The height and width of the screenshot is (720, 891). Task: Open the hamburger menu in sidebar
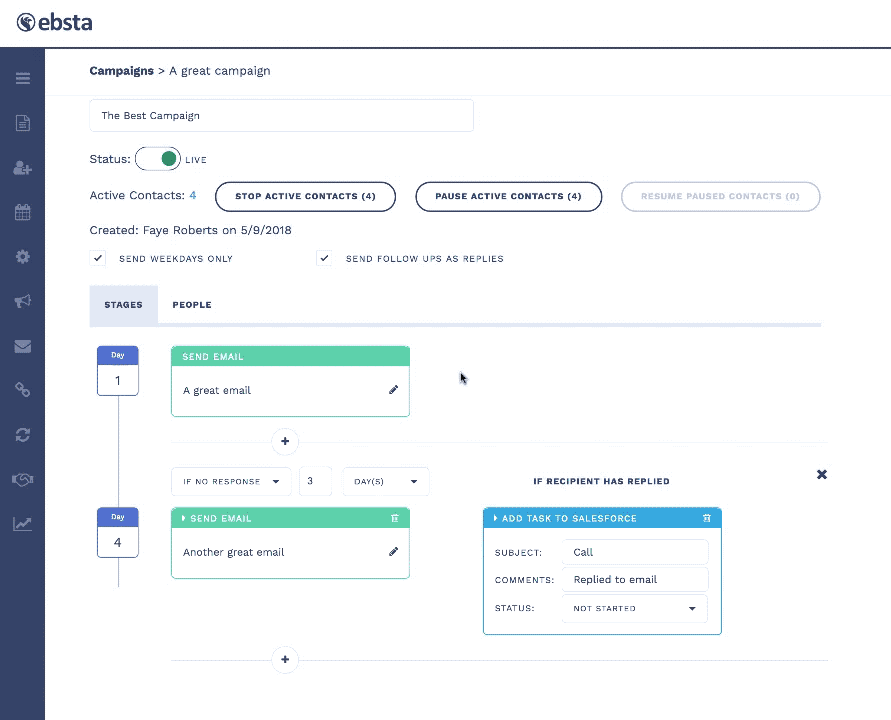click(22, 79)
